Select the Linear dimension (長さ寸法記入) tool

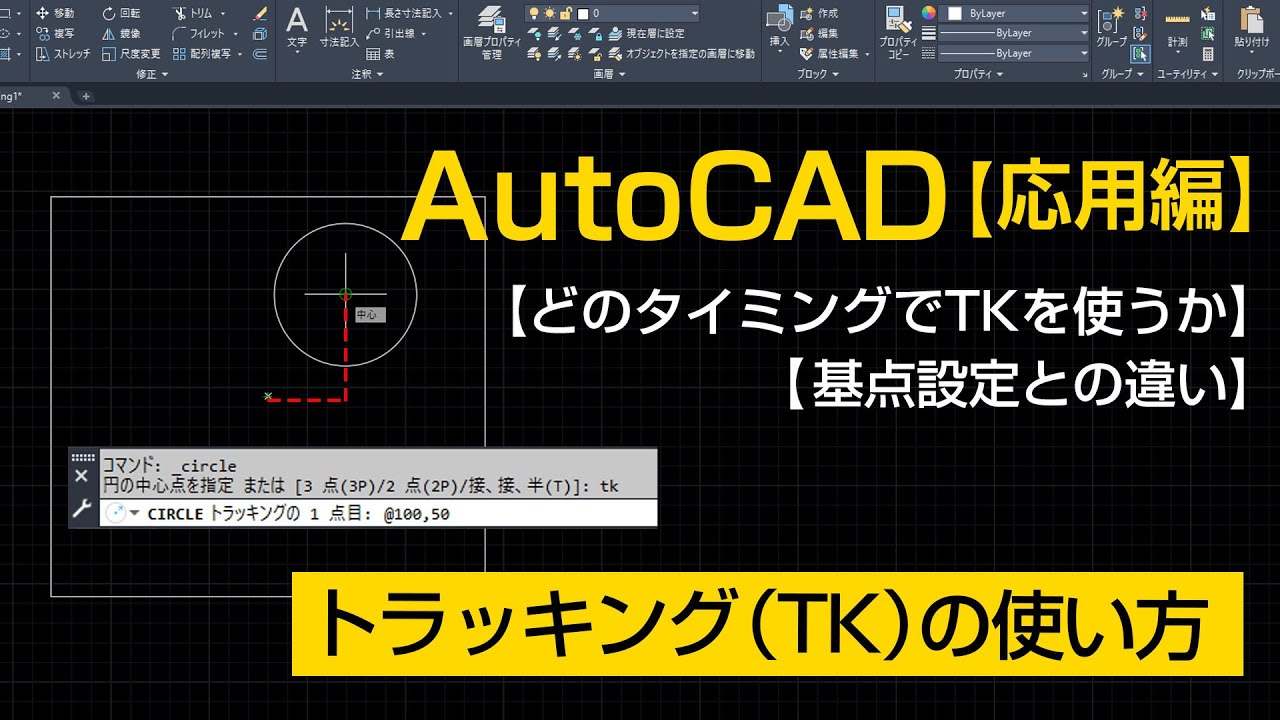pos(405,14)
